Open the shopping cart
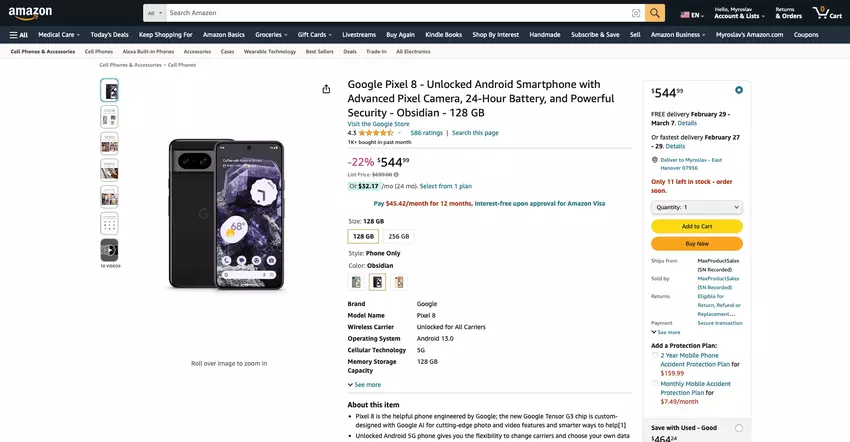The width and height of the screenshot is (850, 442). [827, 13]
